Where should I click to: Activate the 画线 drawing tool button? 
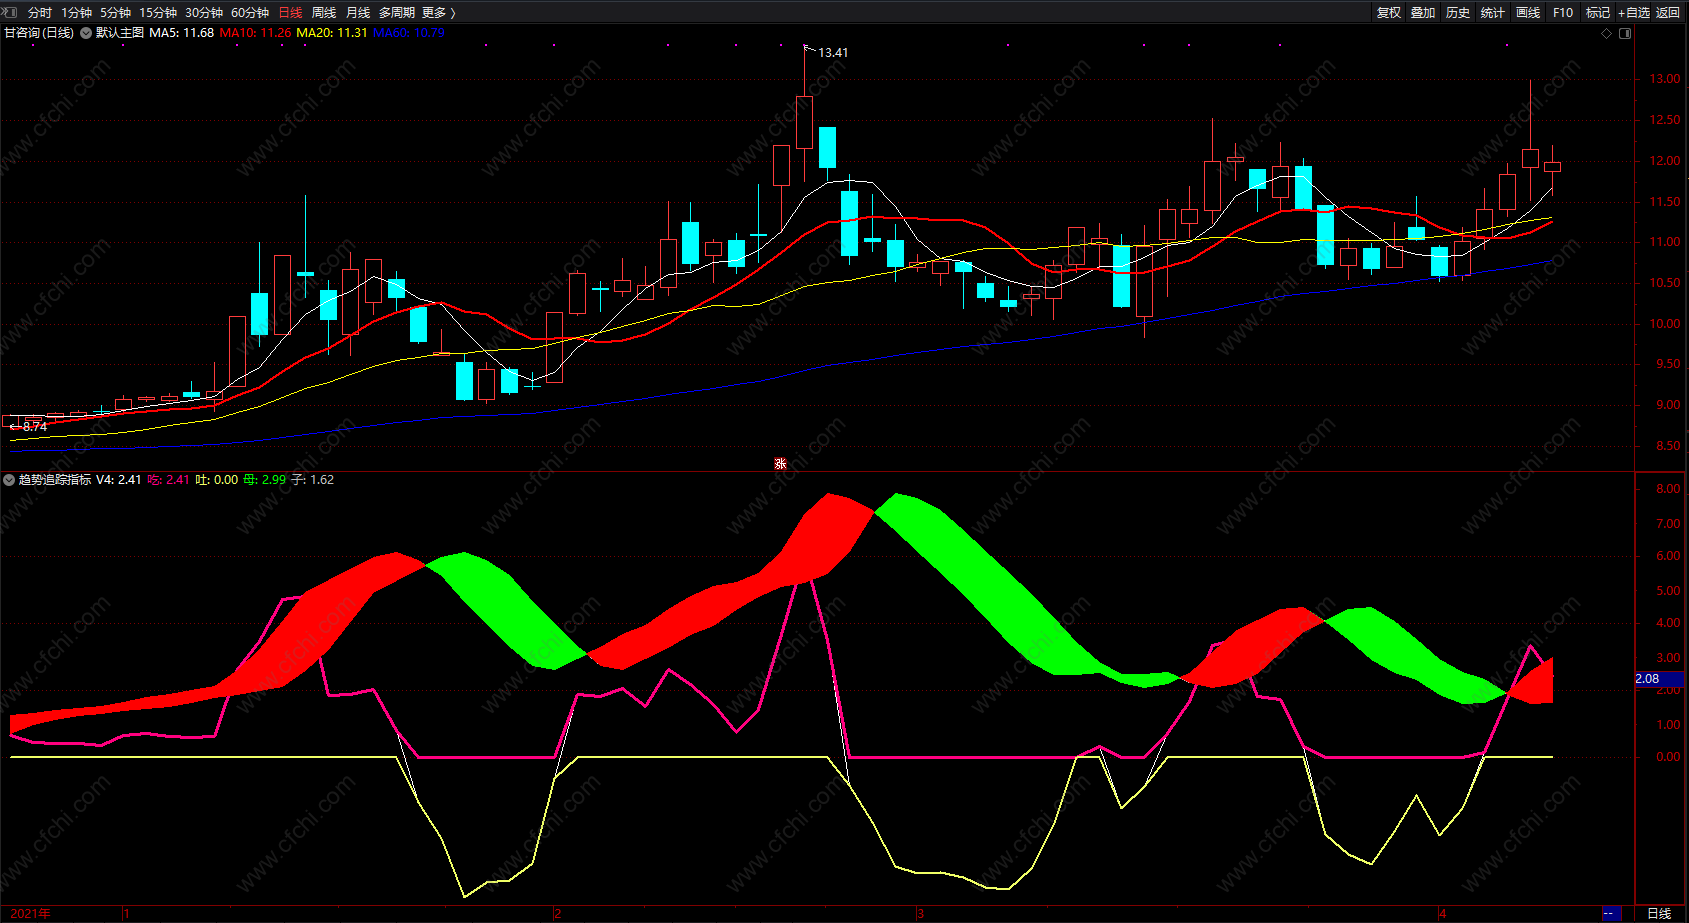point(1528,13)
